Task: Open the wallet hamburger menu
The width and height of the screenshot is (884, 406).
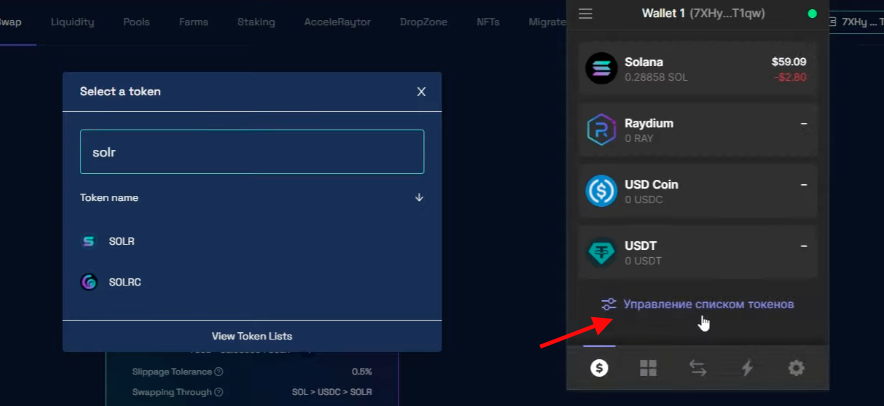Action: point(585,14)
